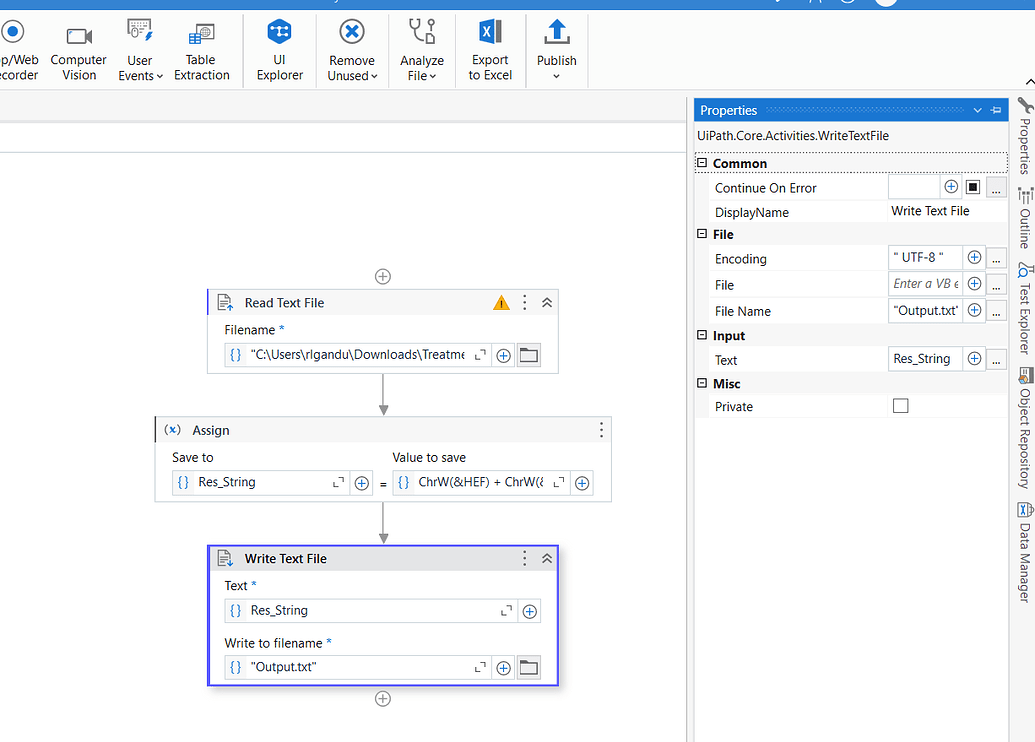Check the Private checkbox under Misc

(x=899, y=406)
